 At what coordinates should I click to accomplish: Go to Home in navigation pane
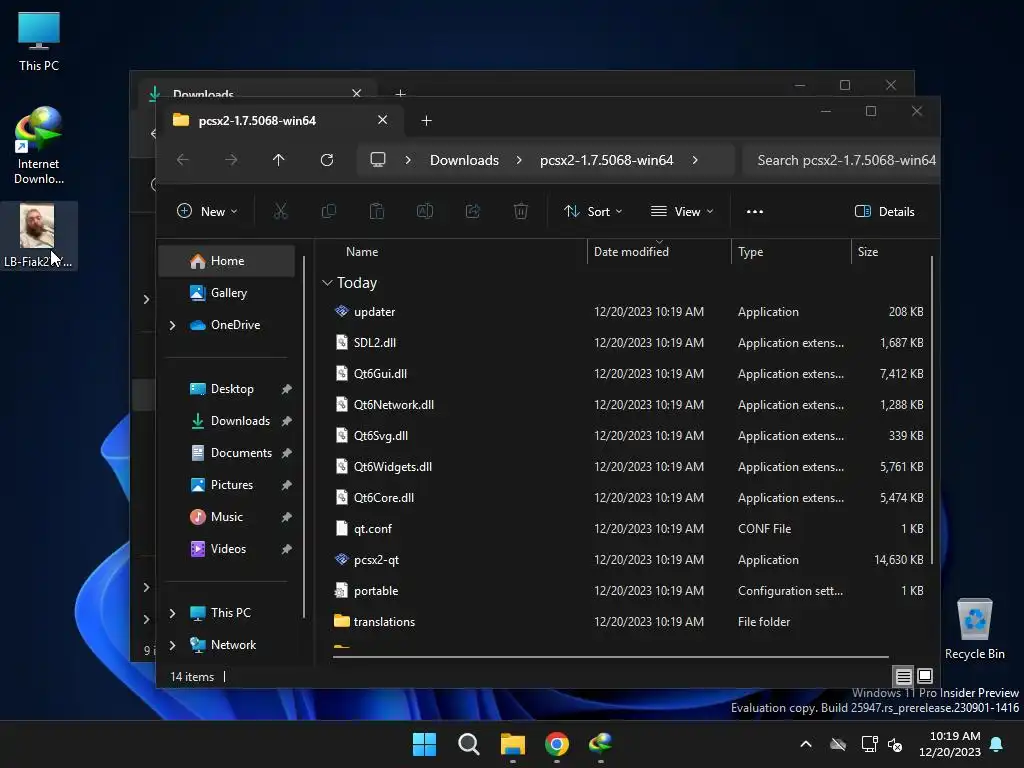click(227, 261)
